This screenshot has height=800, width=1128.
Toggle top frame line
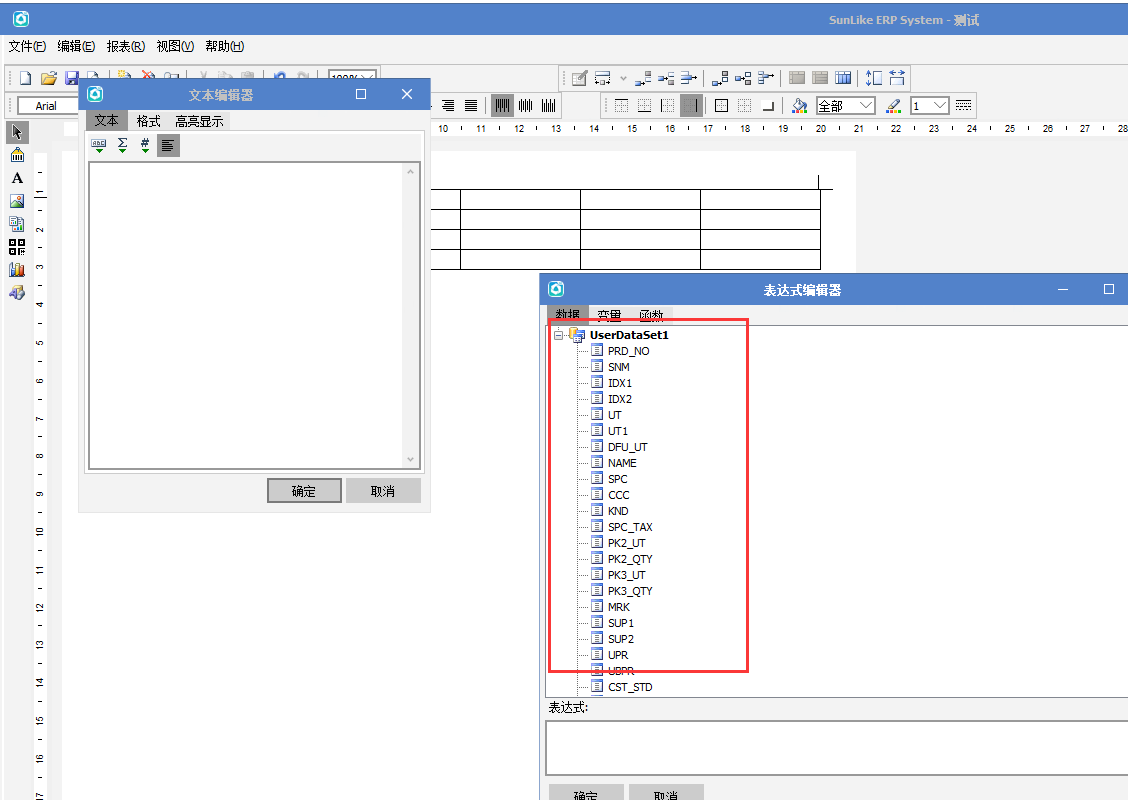tap(622, 106)
